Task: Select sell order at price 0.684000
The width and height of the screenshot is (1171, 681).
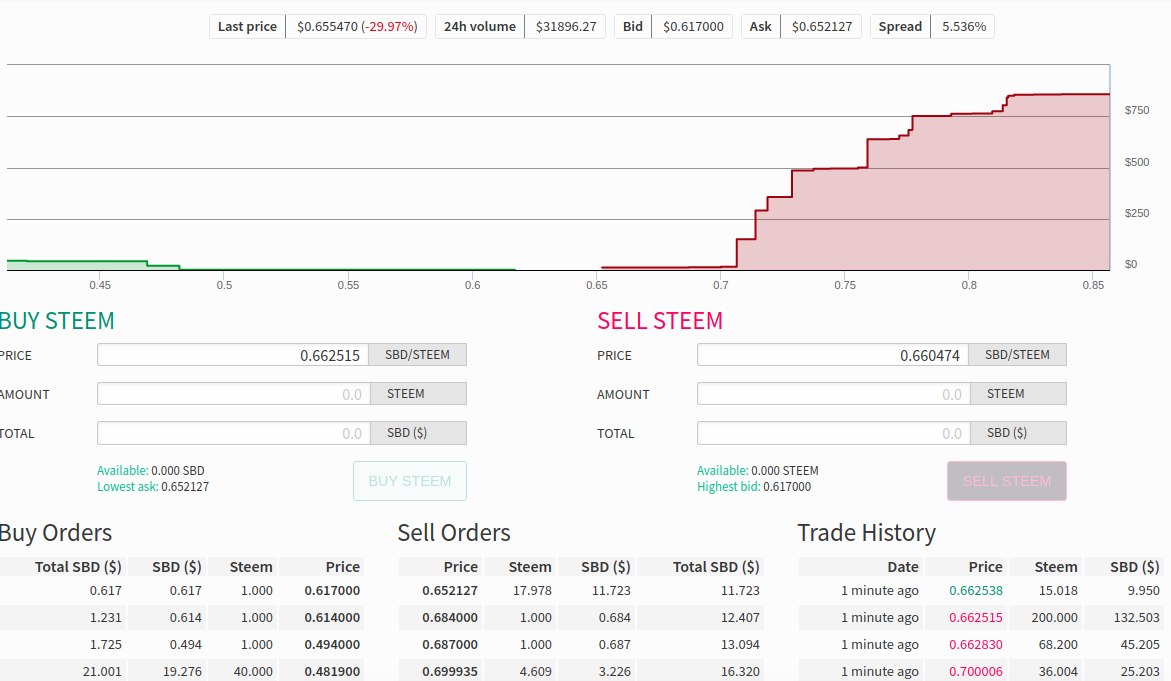Action: [x=581, y=618]
